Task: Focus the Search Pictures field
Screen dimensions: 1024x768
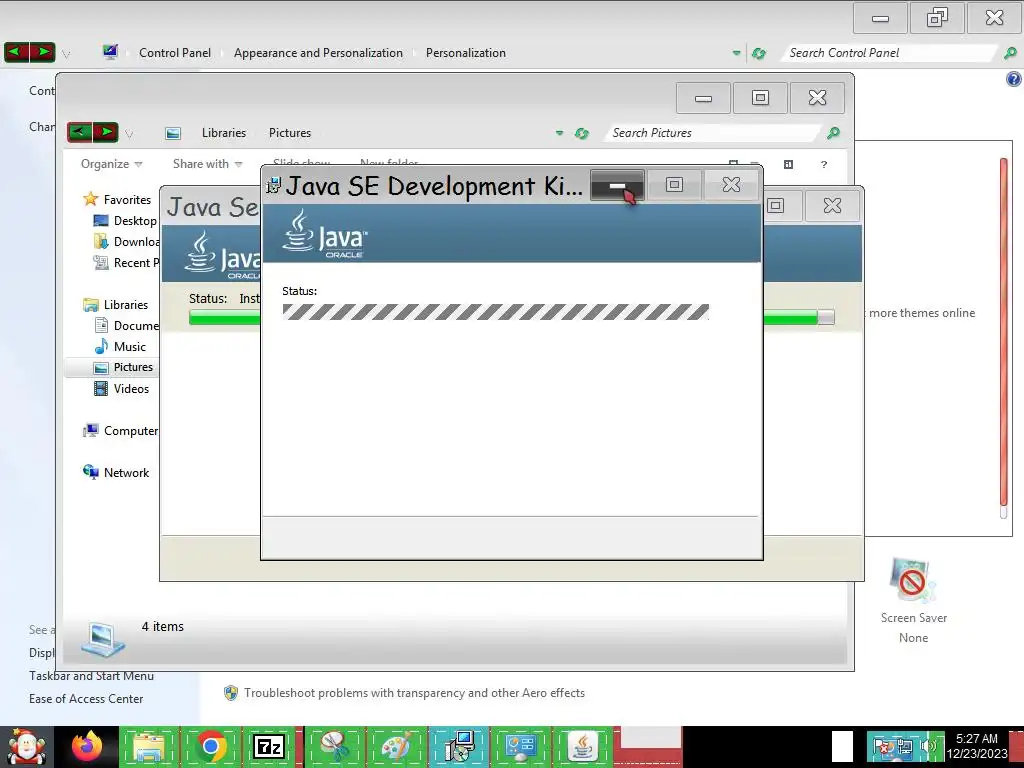Action: point(712,133)
